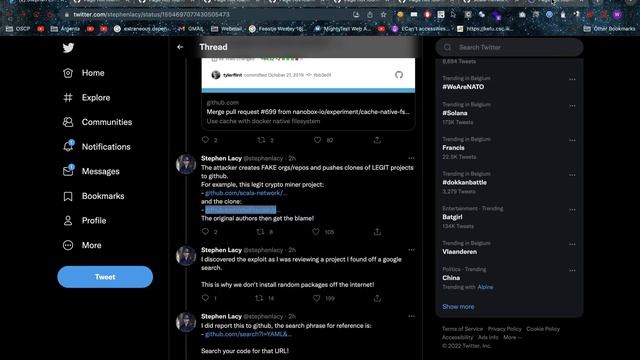The width and height of the screenshot is (640, 360).
Task: Open more options on the FAKE orgs/repos tweet
Action: pyautogui.click(x=411, y=158)
